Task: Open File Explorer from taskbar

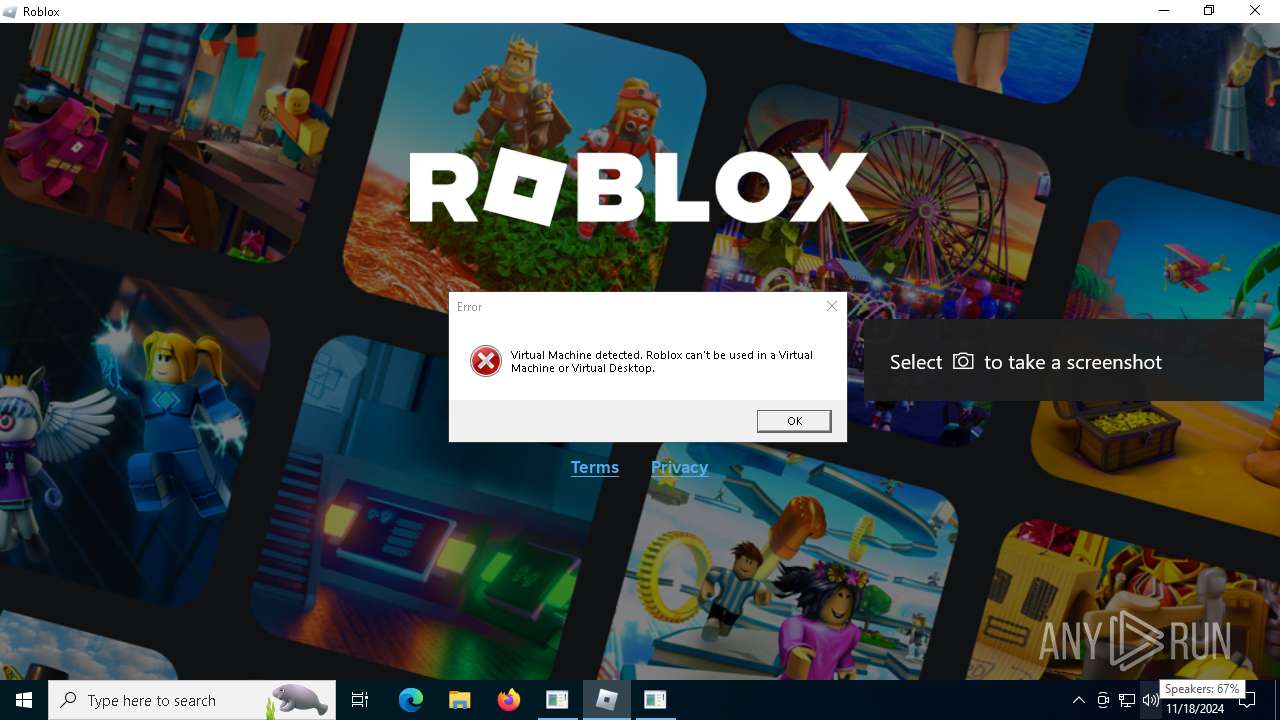Action: point(459,700)
